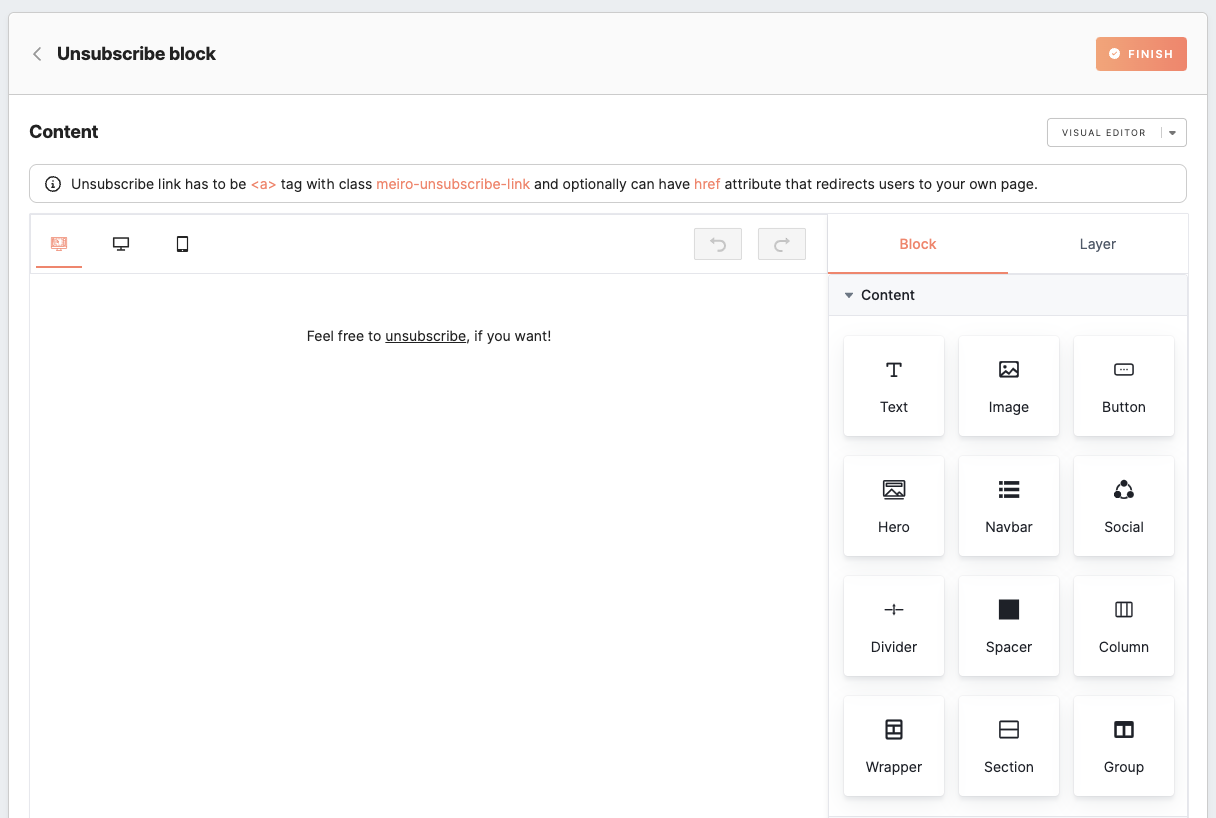Select the Section block
Screen dimensions: 1216x818
coord(1009,746)
